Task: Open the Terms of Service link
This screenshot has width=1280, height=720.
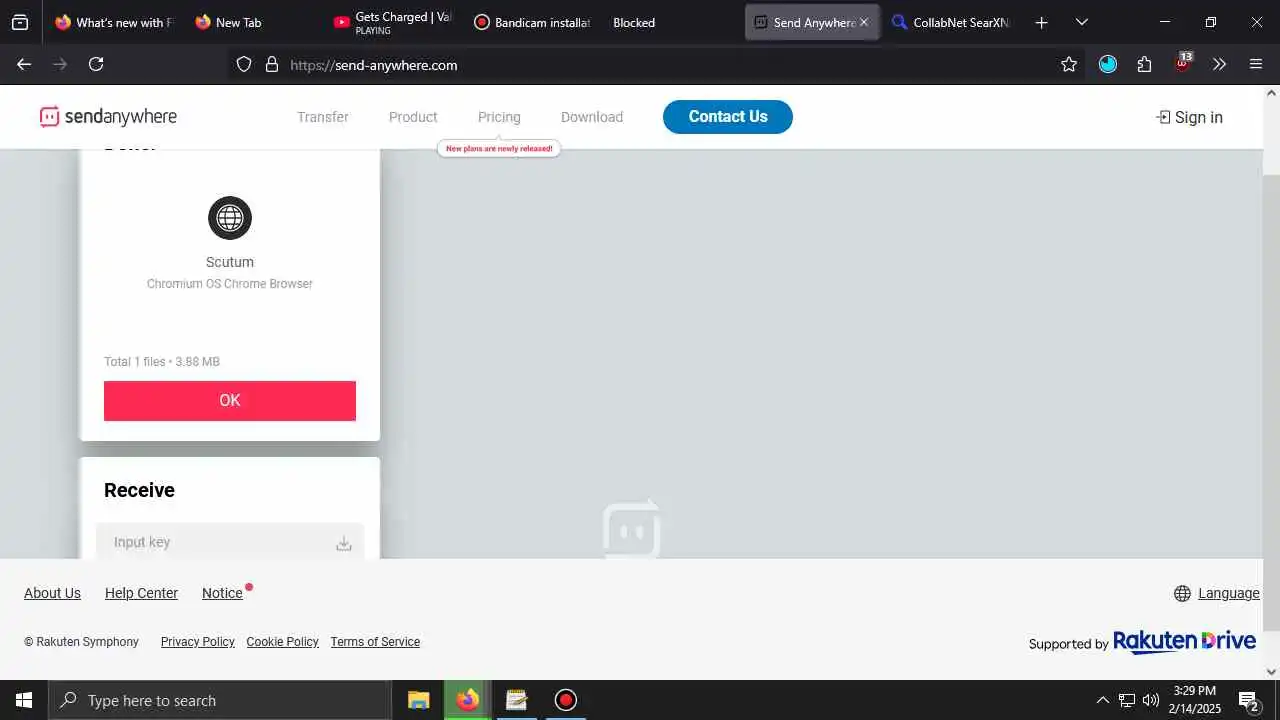Action: (375, 642)
